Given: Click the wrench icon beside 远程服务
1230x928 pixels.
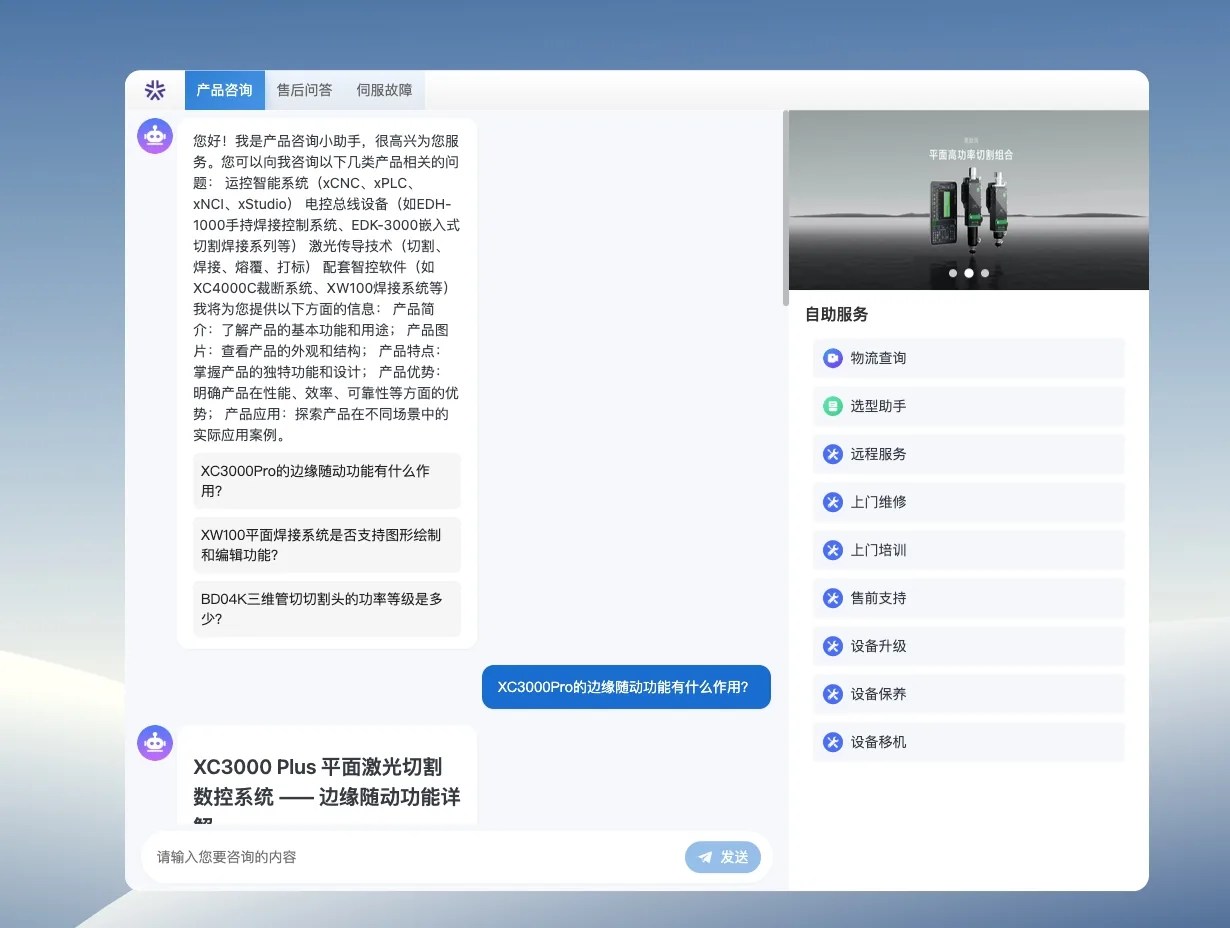Looking at the screenshot, I should (x=833, y=454).
